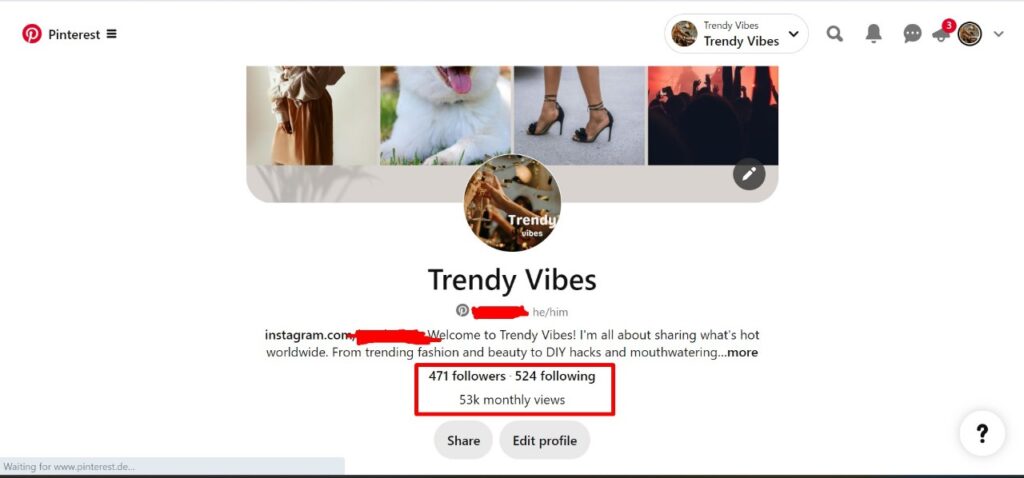Screen dimensions: 1024x478
Task: Click the Edit profile button
Action: (545, 441)
